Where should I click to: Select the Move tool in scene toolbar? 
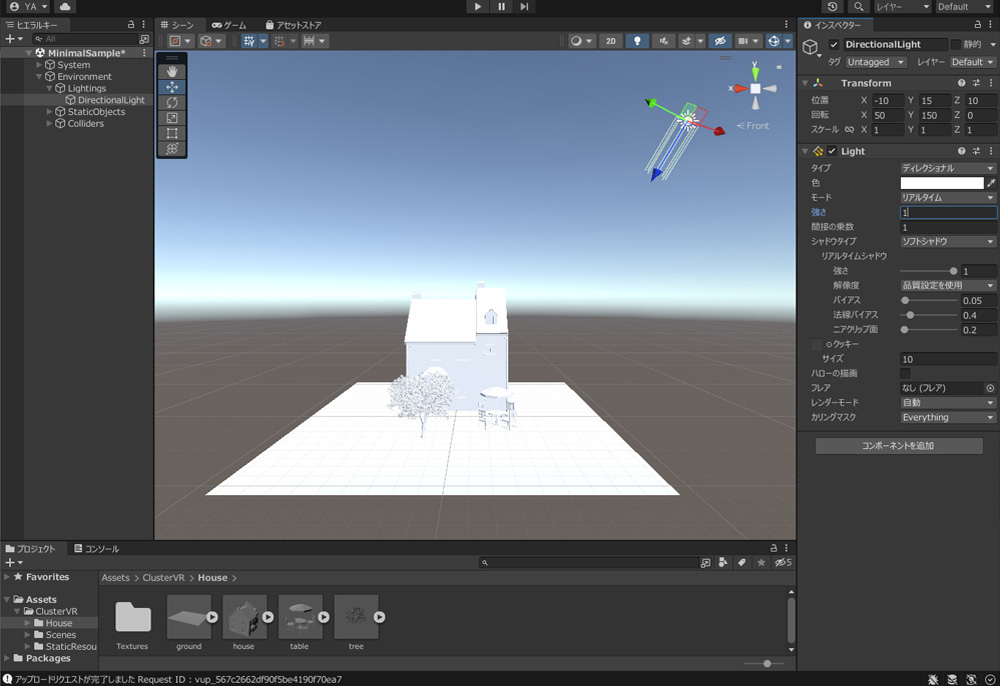pyautogui.click(x=172, y=87)
